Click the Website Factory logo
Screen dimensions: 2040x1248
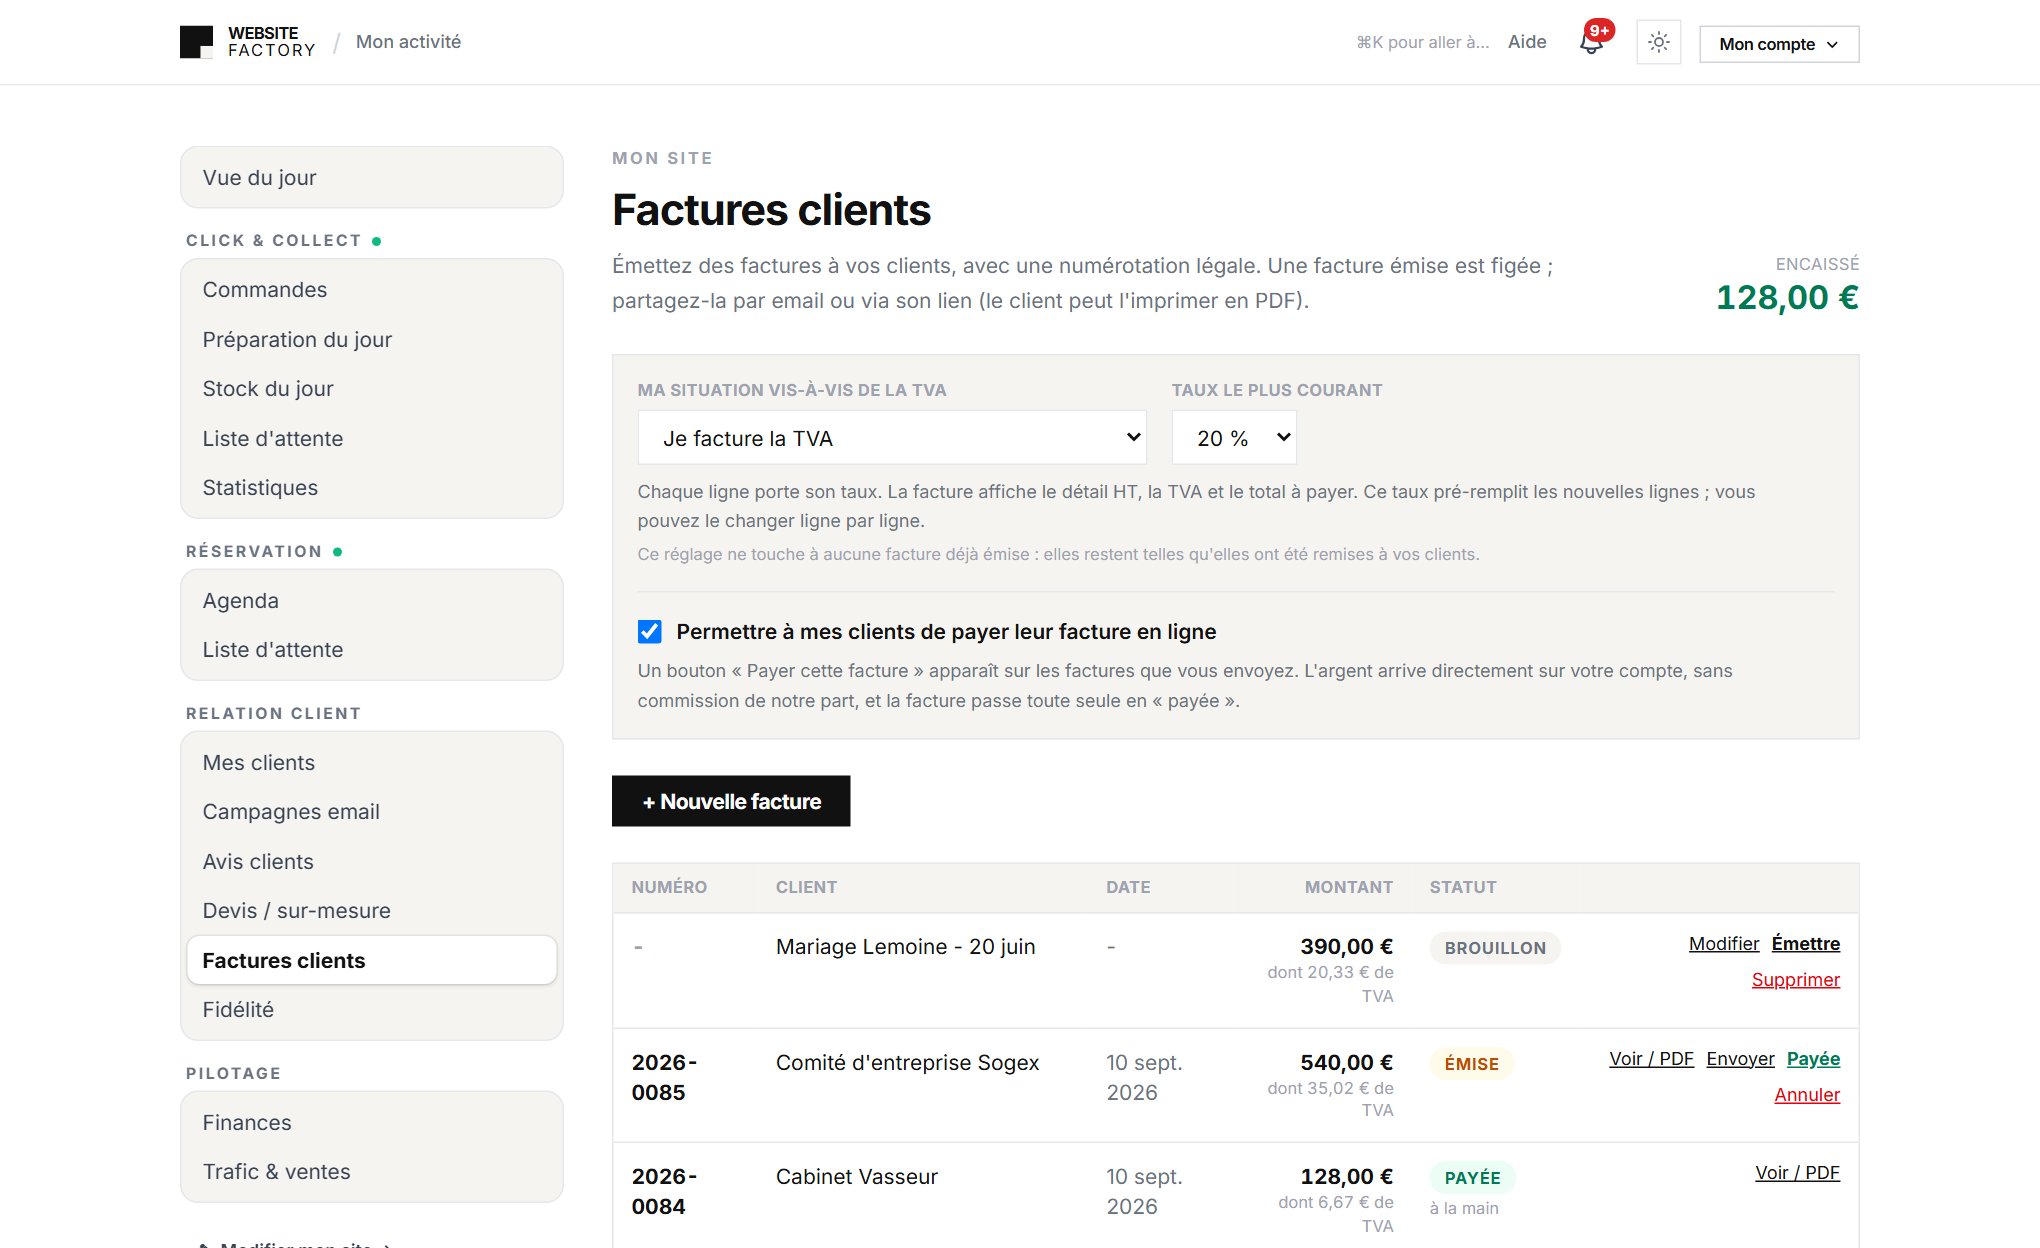pos(247,42)
